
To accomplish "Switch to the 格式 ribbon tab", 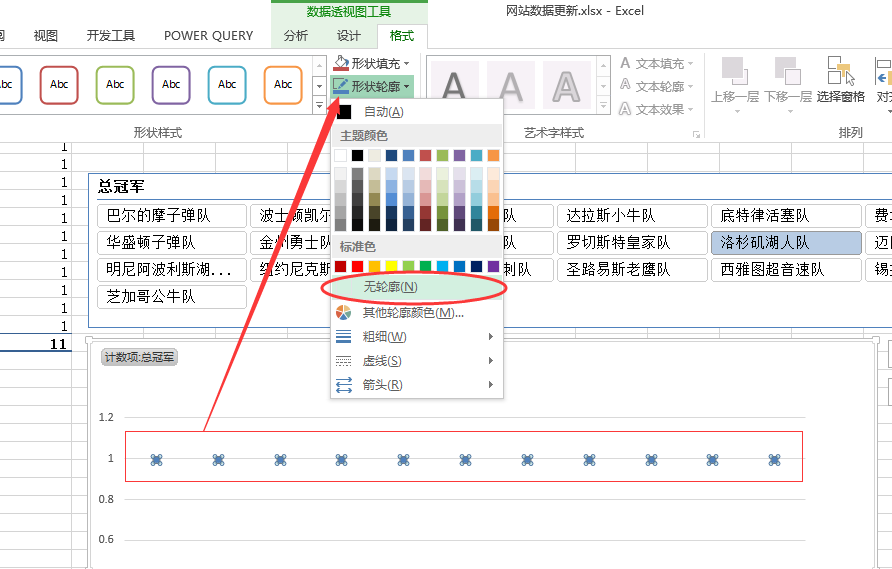I will point(402,36).
